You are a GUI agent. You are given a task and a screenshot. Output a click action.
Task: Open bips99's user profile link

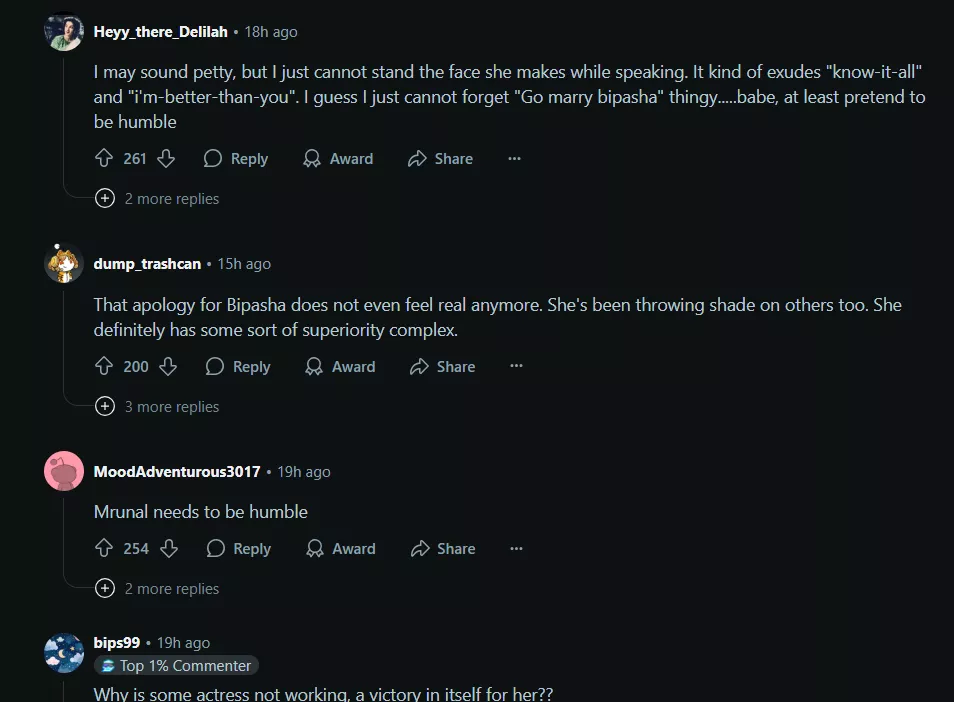coord(116,642)
